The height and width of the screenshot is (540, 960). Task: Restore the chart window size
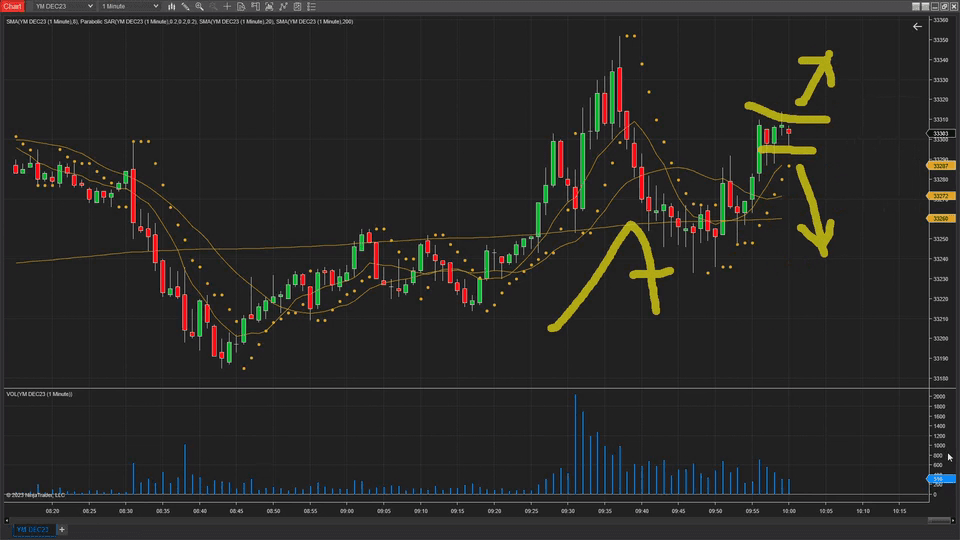[x=944, y=6]
